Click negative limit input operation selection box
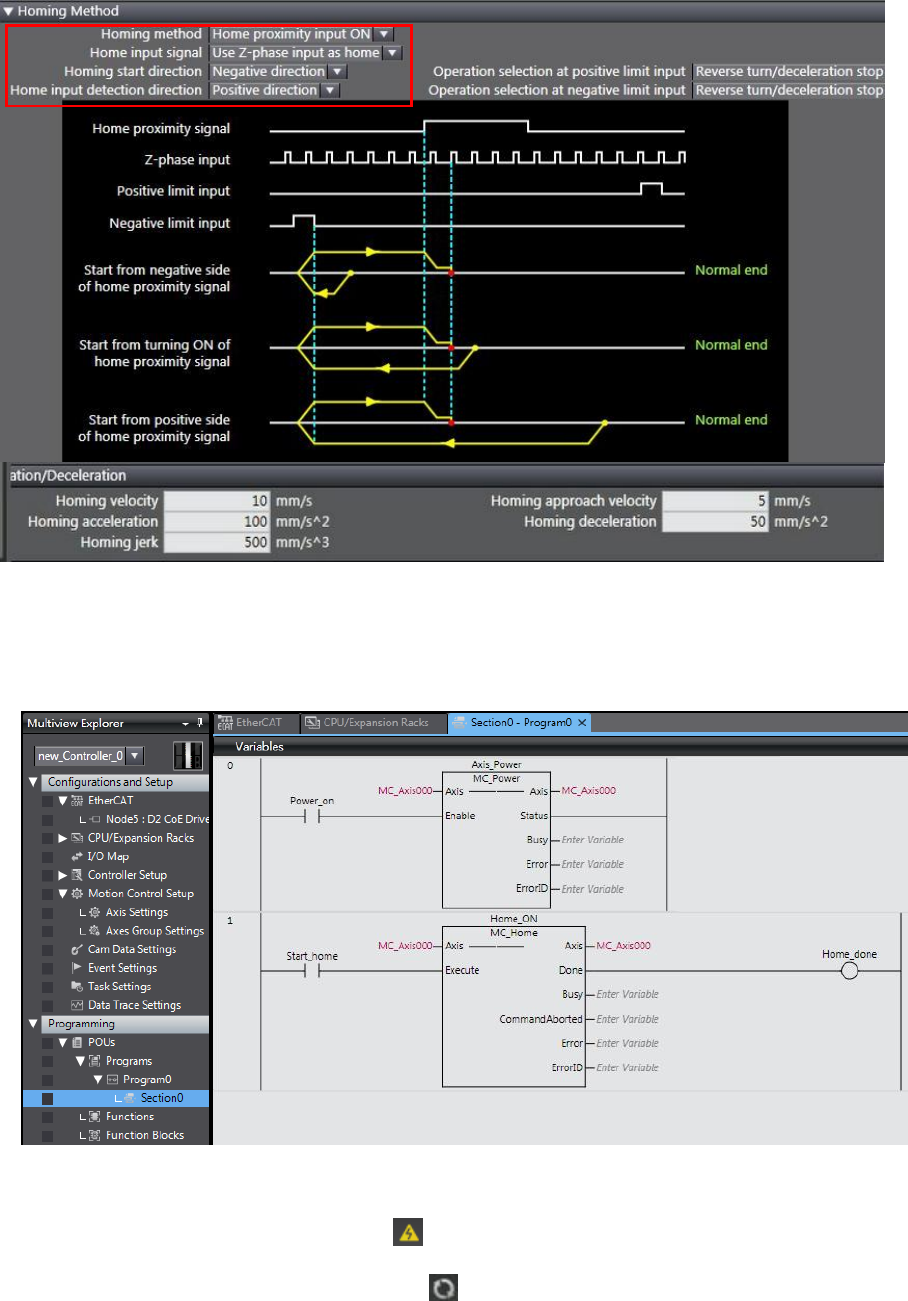The image size is (908, 1301). pyautogui.click(x=789, y=91)
